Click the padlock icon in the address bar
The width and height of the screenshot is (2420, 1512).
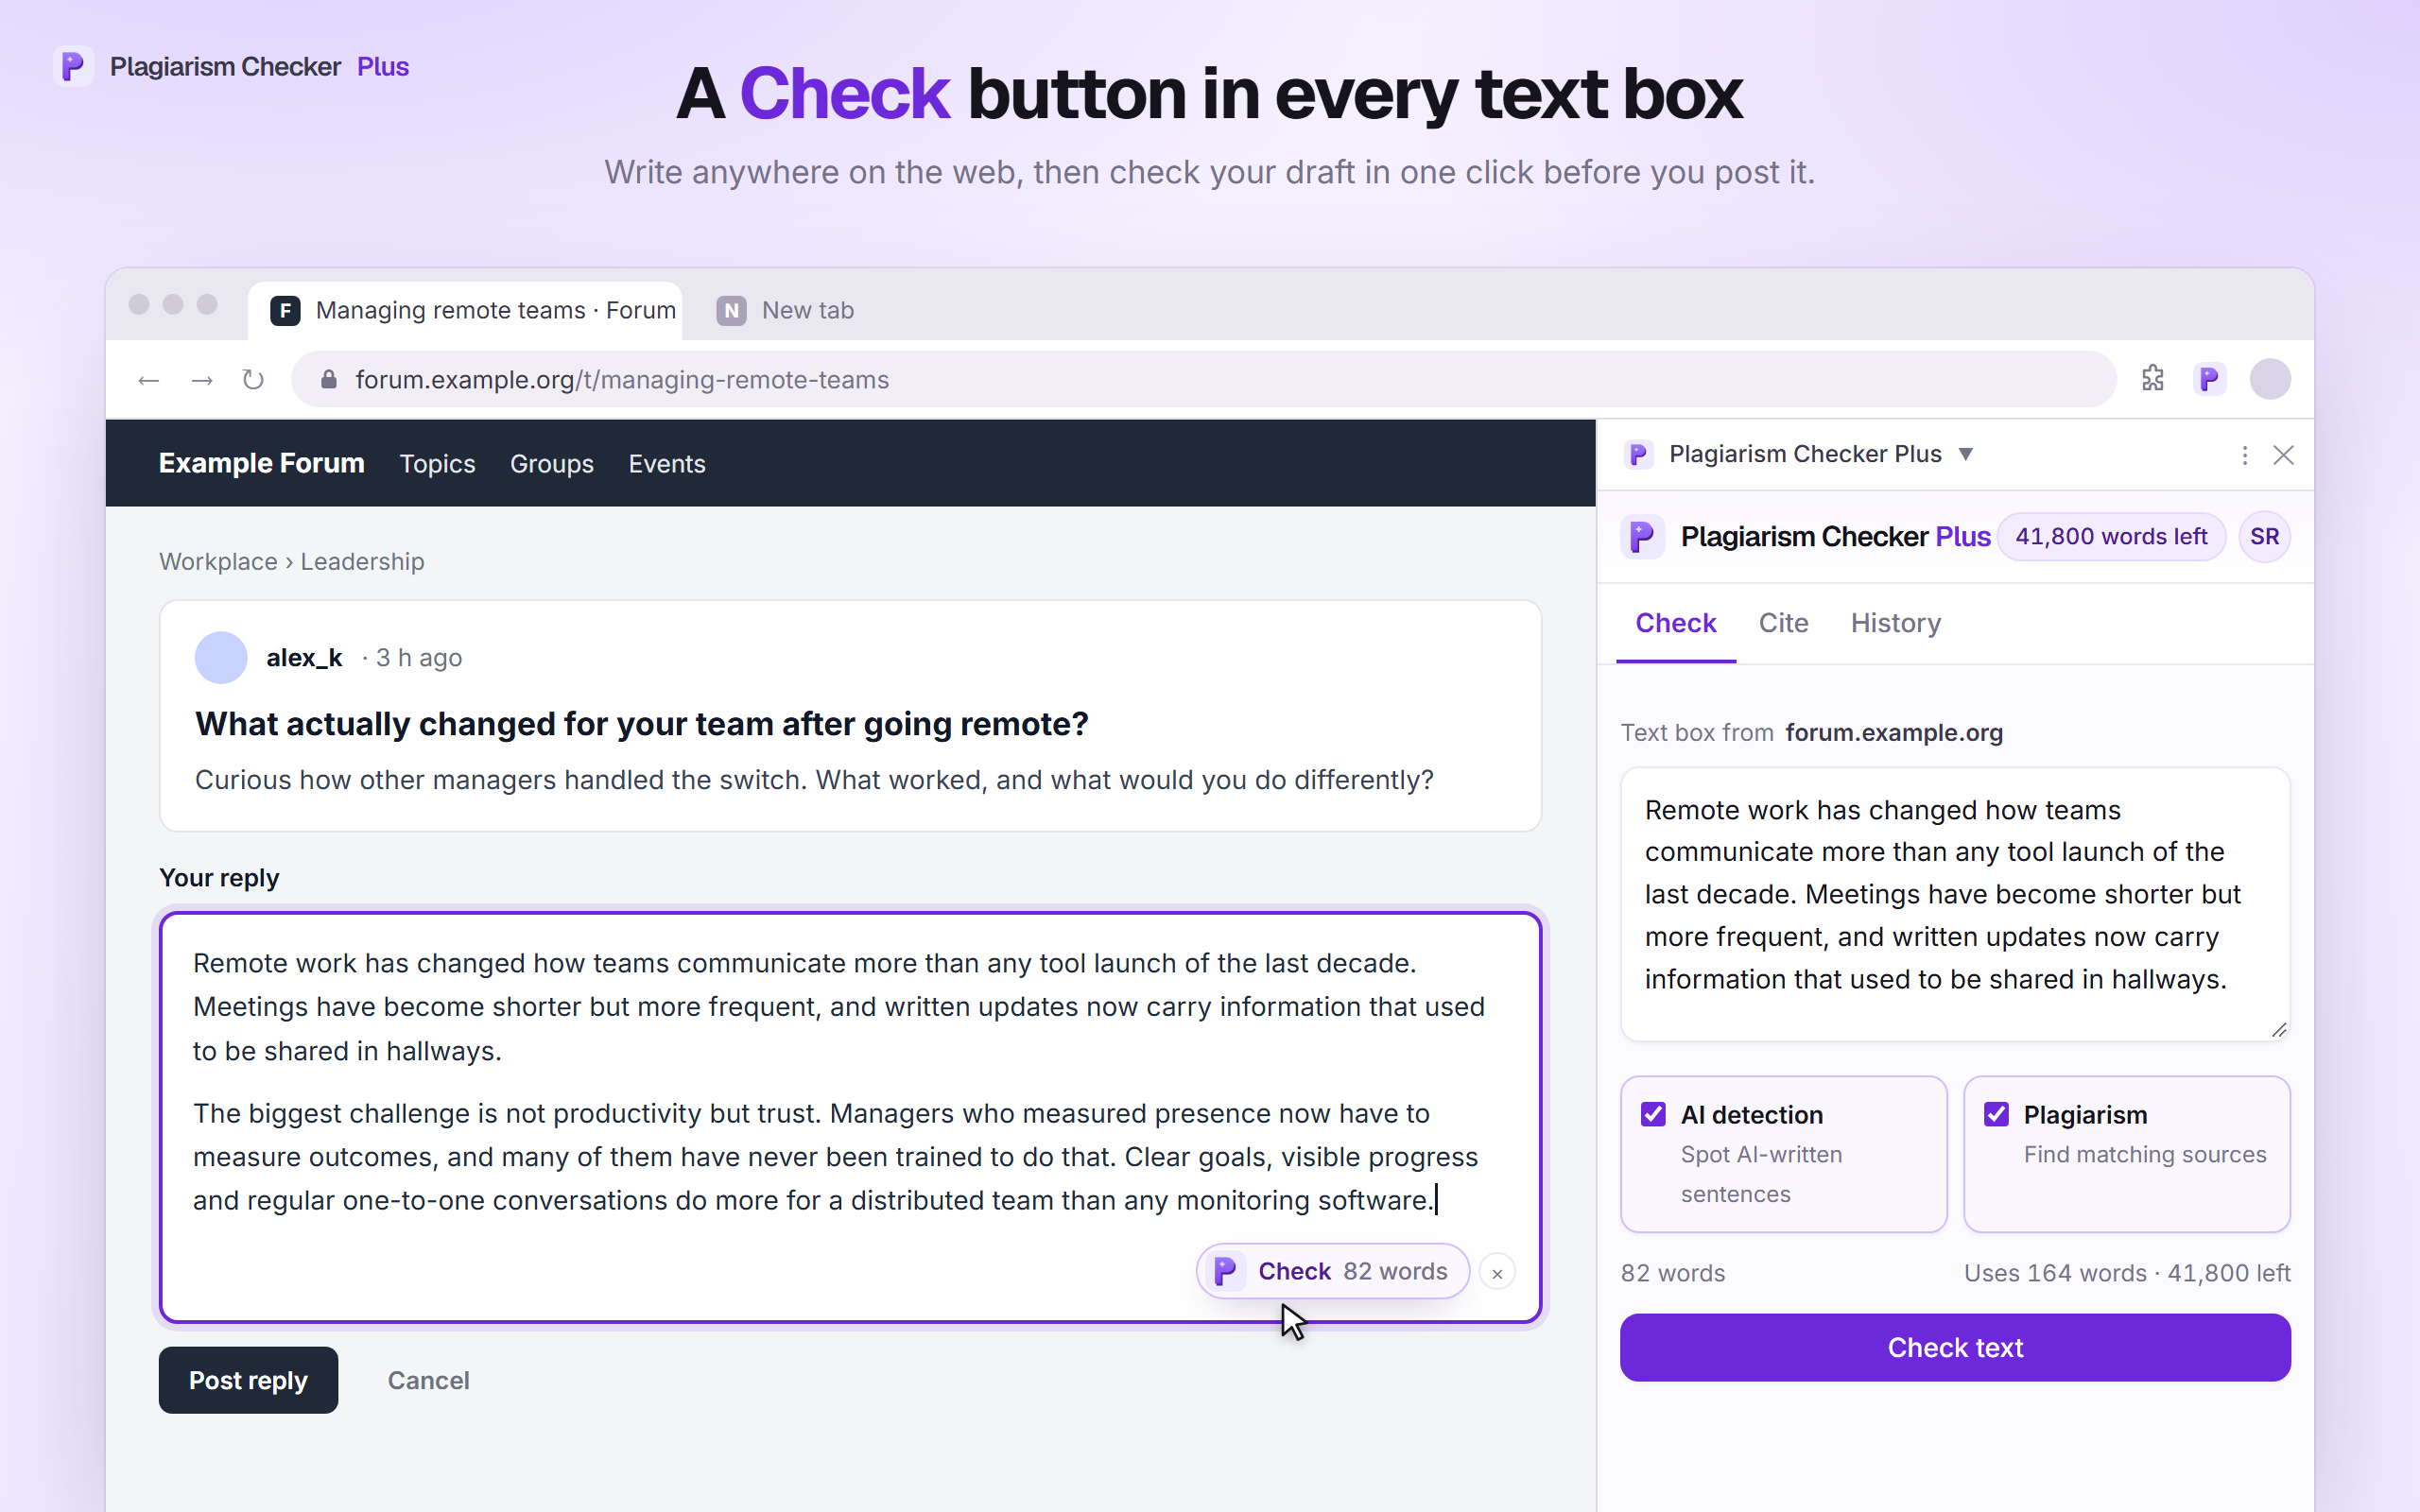328,379
